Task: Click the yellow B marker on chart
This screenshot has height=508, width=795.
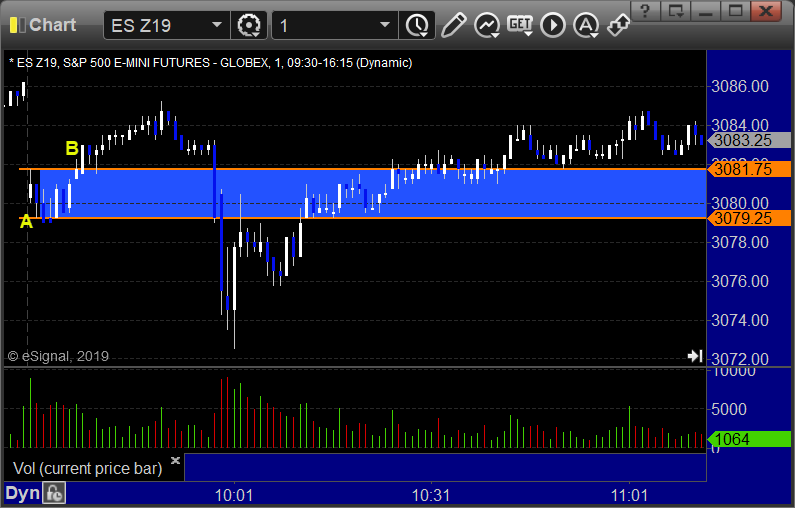Action: click(72, 148)
